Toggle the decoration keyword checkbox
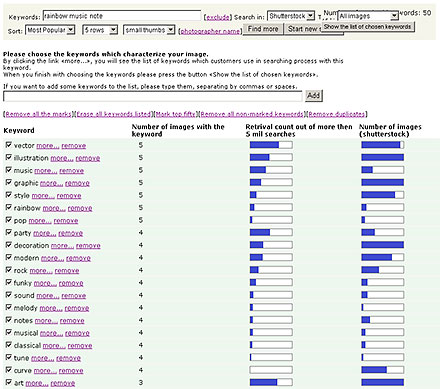 click(x=9, y=245)
